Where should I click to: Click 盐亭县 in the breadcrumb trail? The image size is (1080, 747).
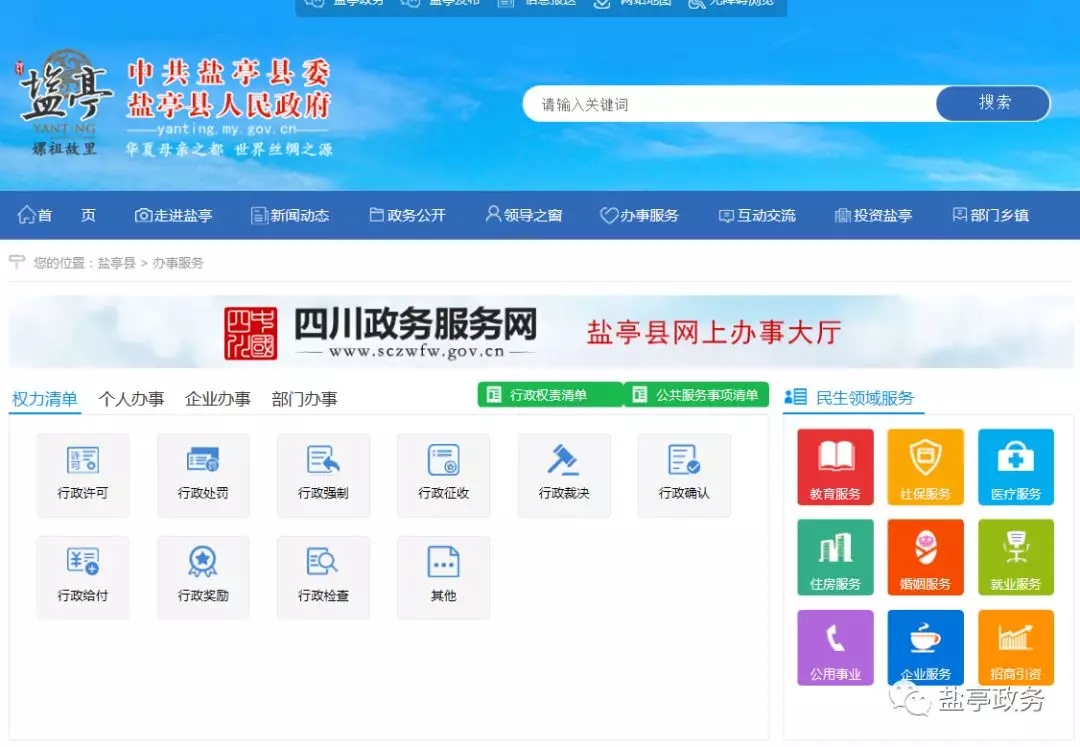tap(116, 263)
